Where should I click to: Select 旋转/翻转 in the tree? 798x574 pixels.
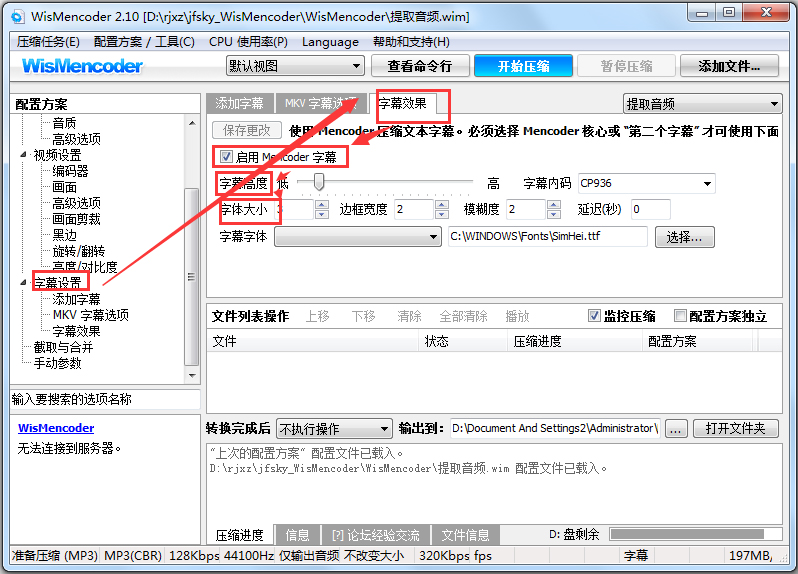click(x=79, y=251)
